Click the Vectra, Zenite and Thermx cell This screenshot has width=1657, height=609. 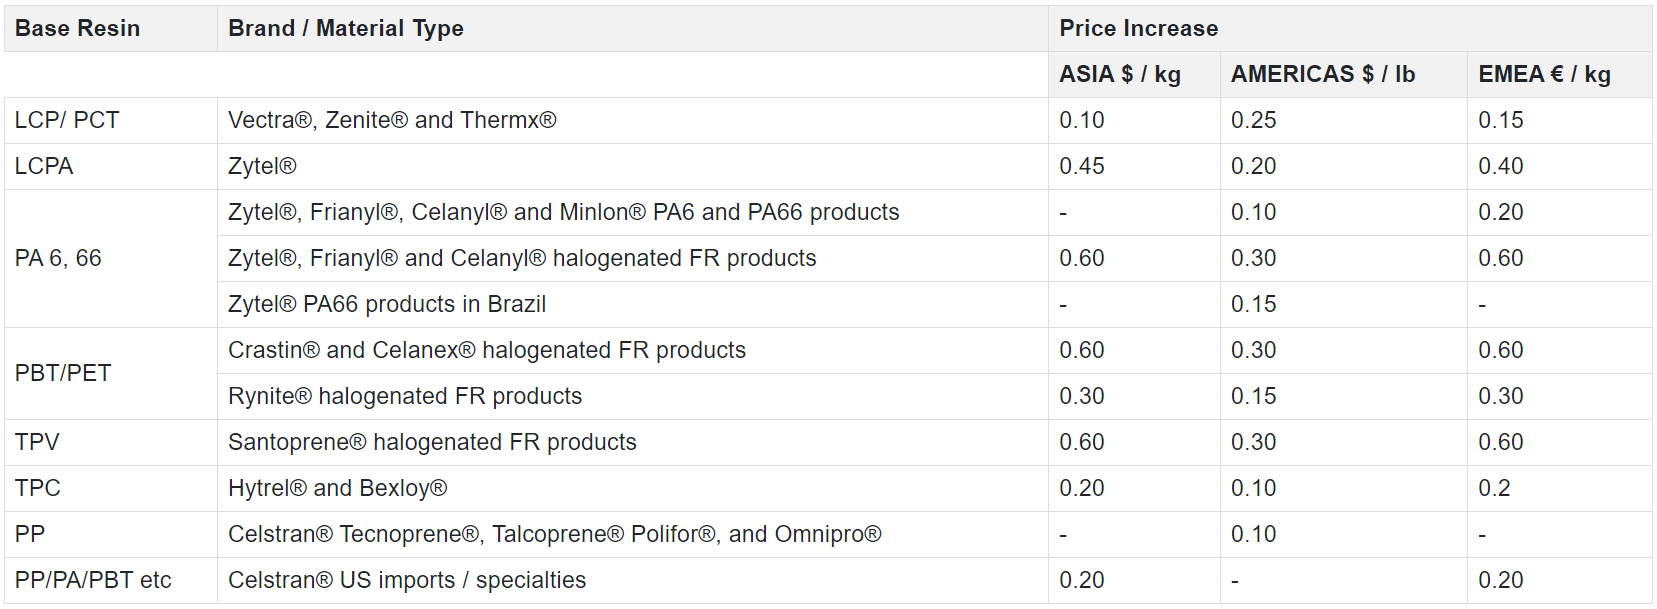click(392, 120)
